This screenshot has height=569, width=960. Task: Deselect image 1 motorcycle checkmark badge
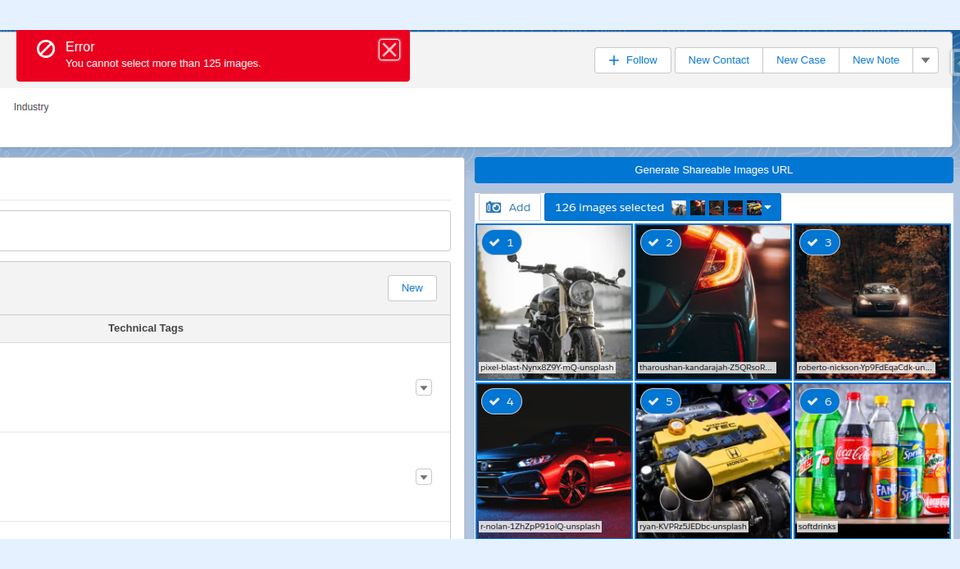click(502, 242)
